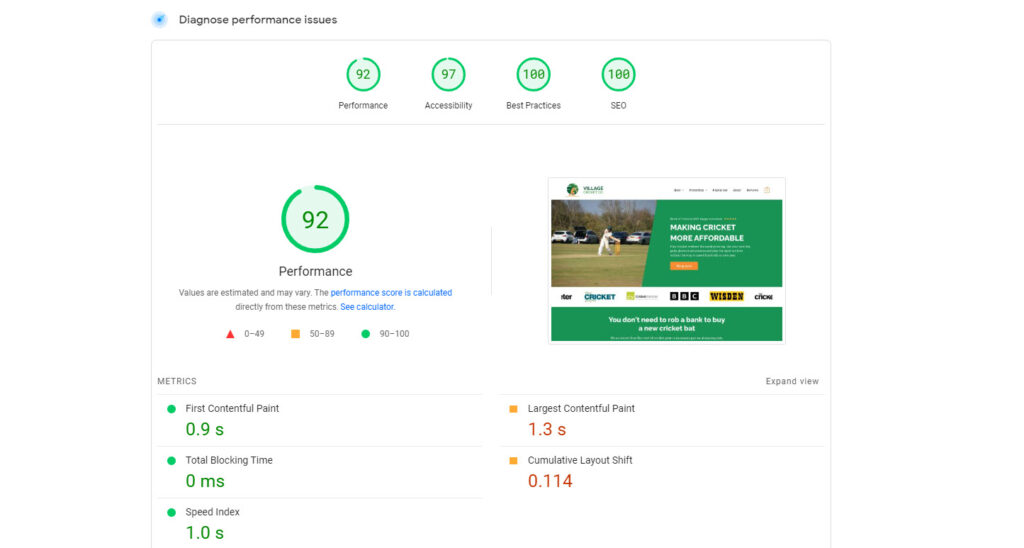The image size is (1024, 548).
Task: Jump to Best Practices score gauge 100
Action: (534, 74)
